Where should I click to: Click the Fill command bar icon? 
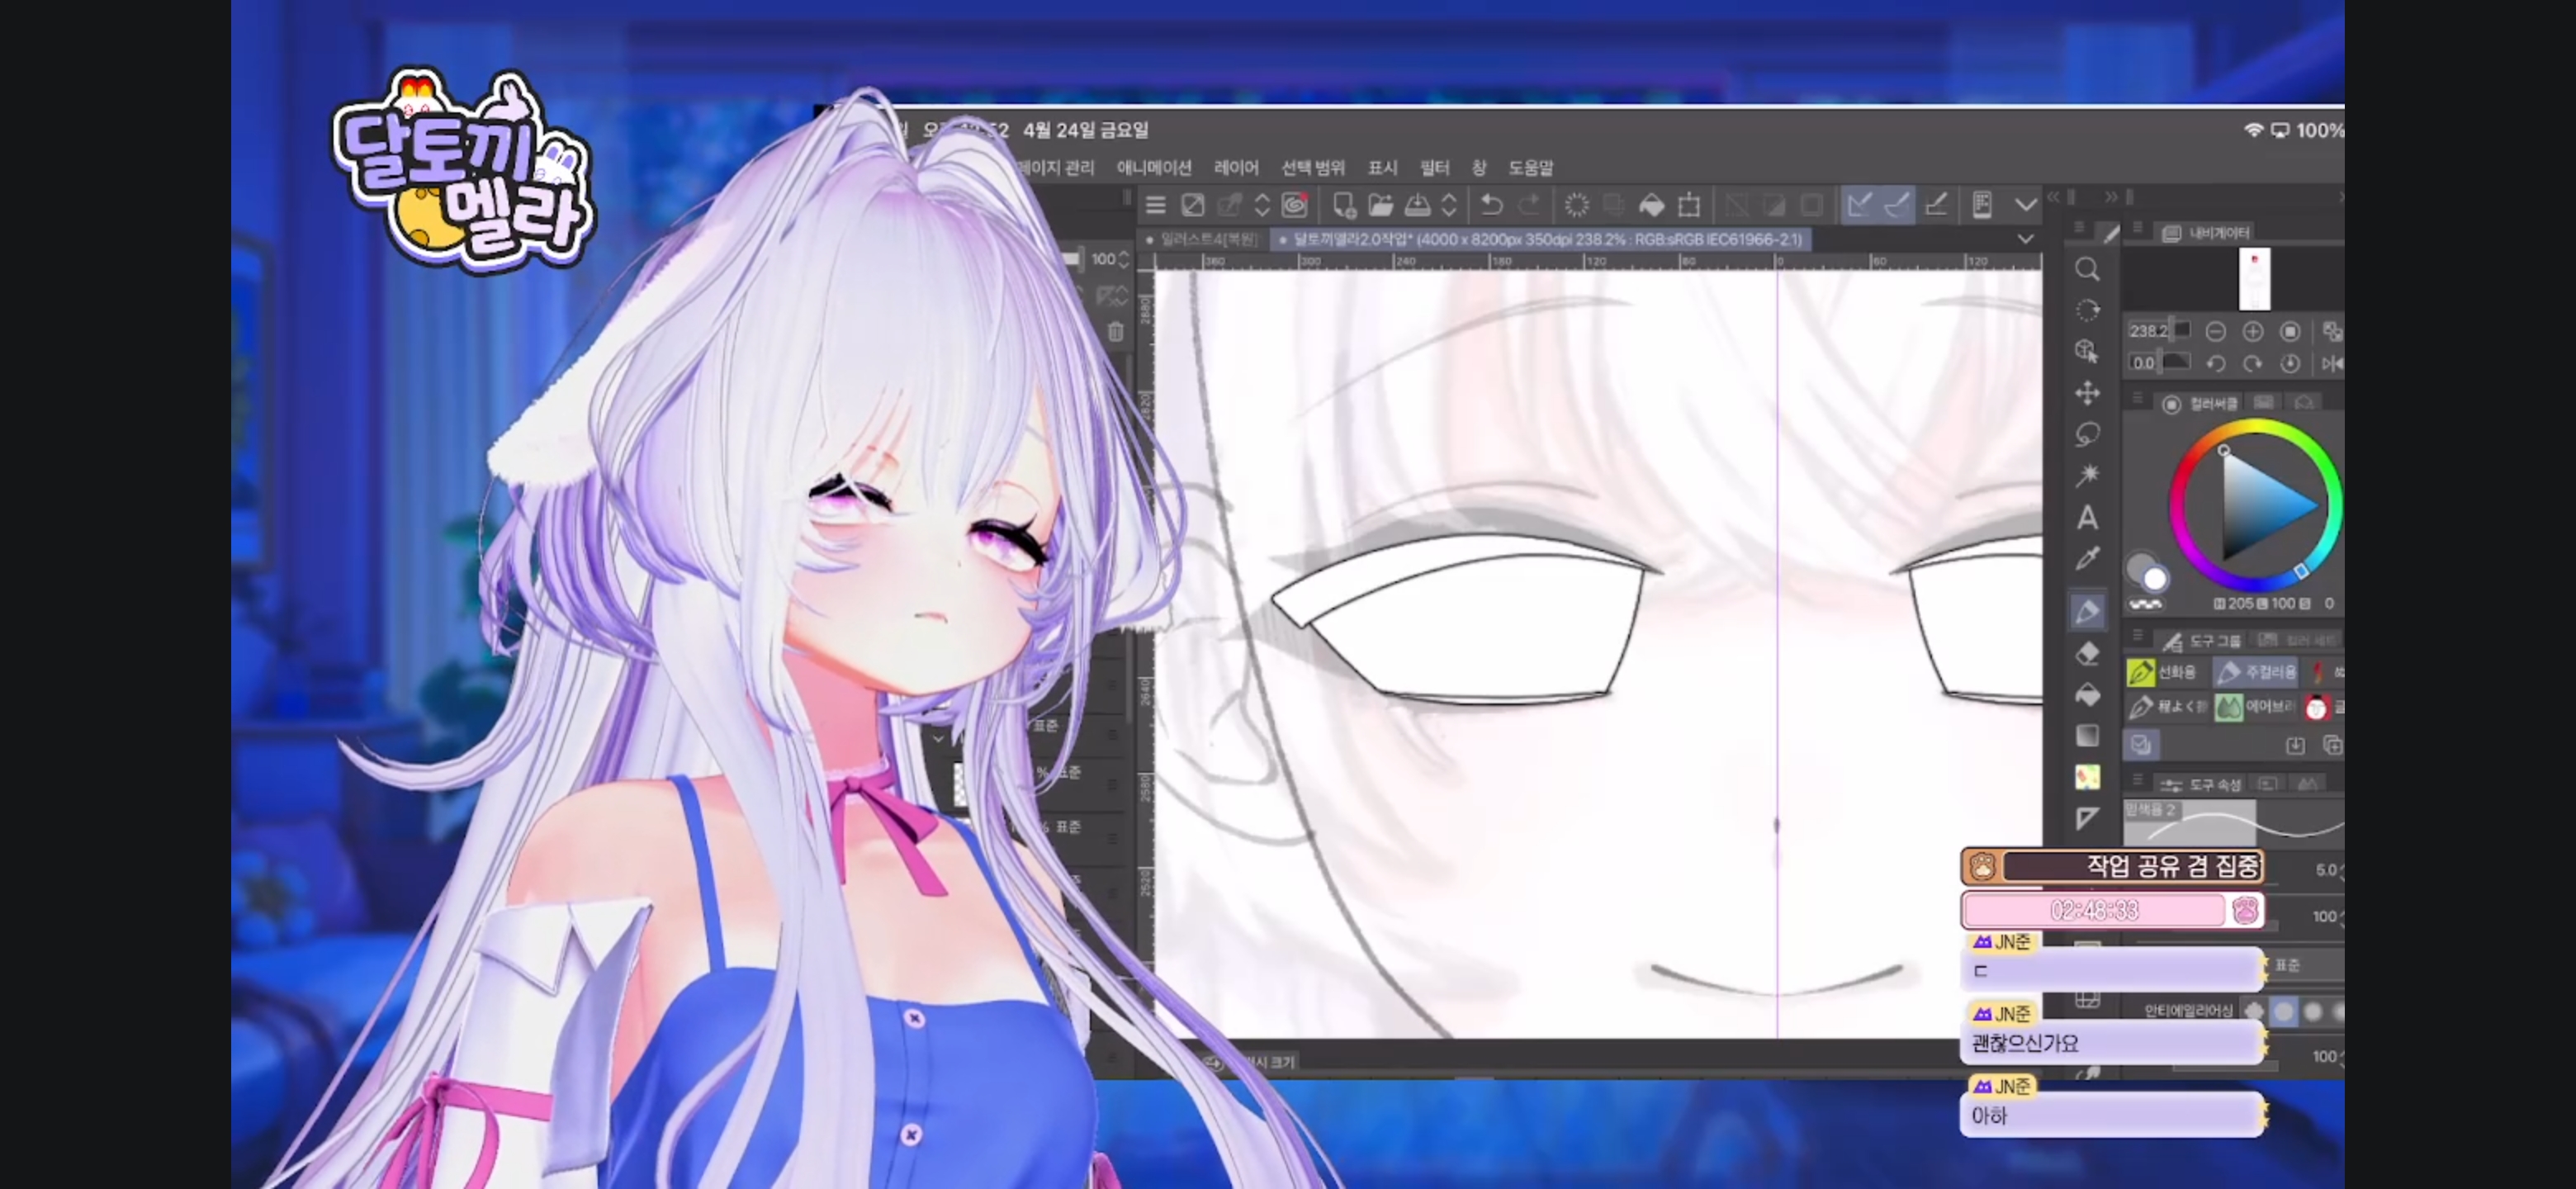pos(1652,205)
